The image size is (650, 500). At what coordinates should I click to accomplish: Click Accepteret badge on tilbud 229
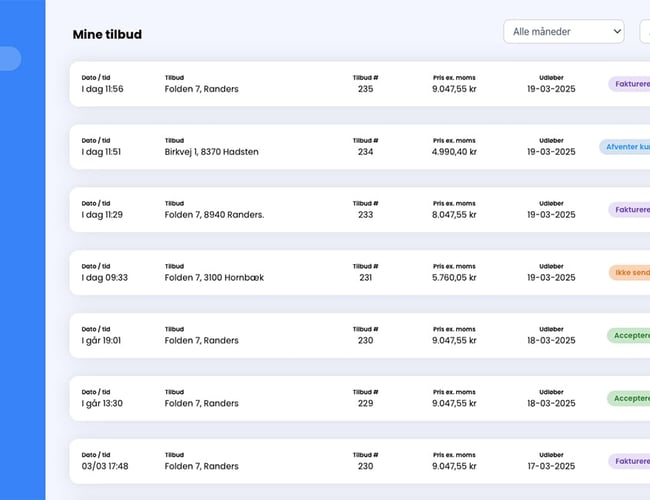[x=630, y=398]
